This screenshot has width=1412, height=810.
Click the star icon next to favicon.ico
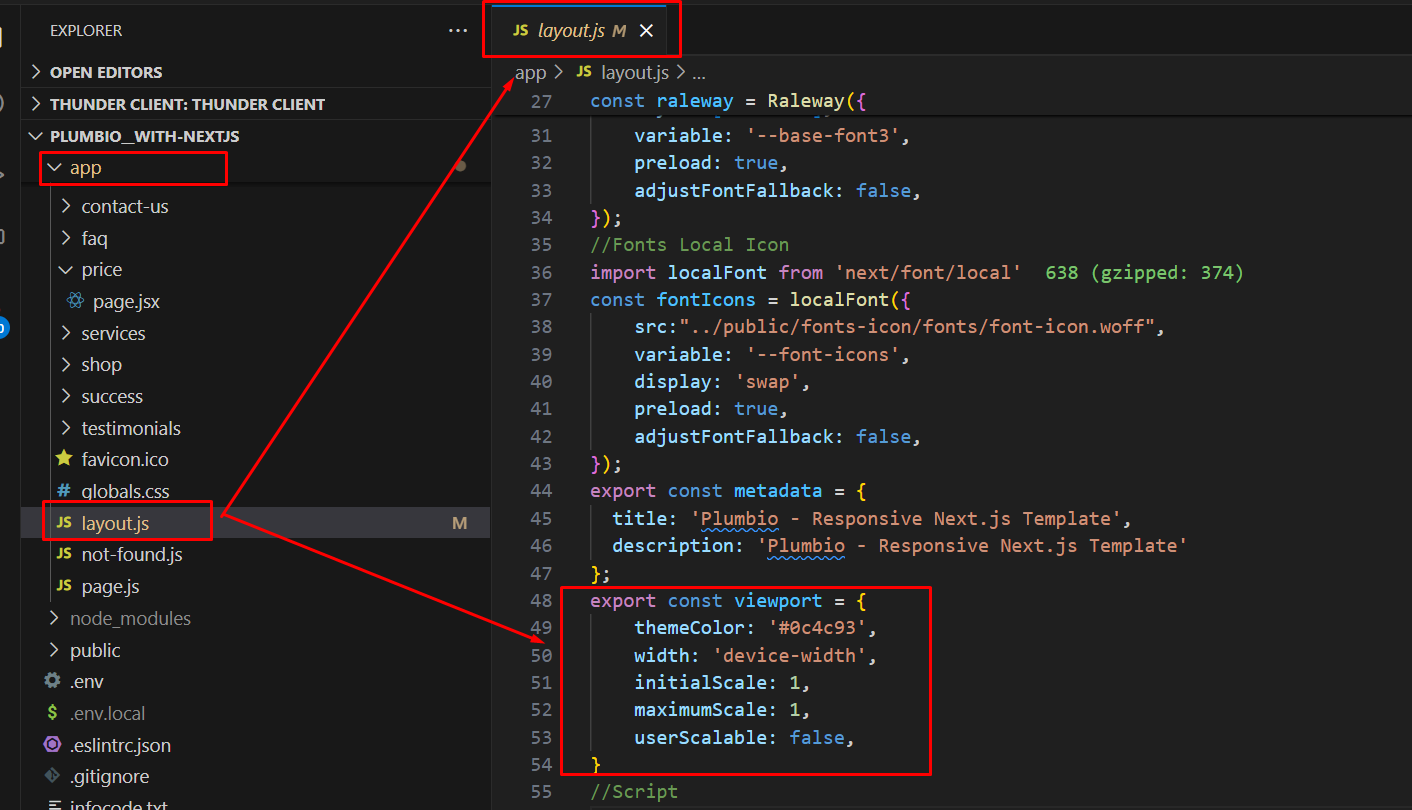pyautogui.click(x=64, y=459)
